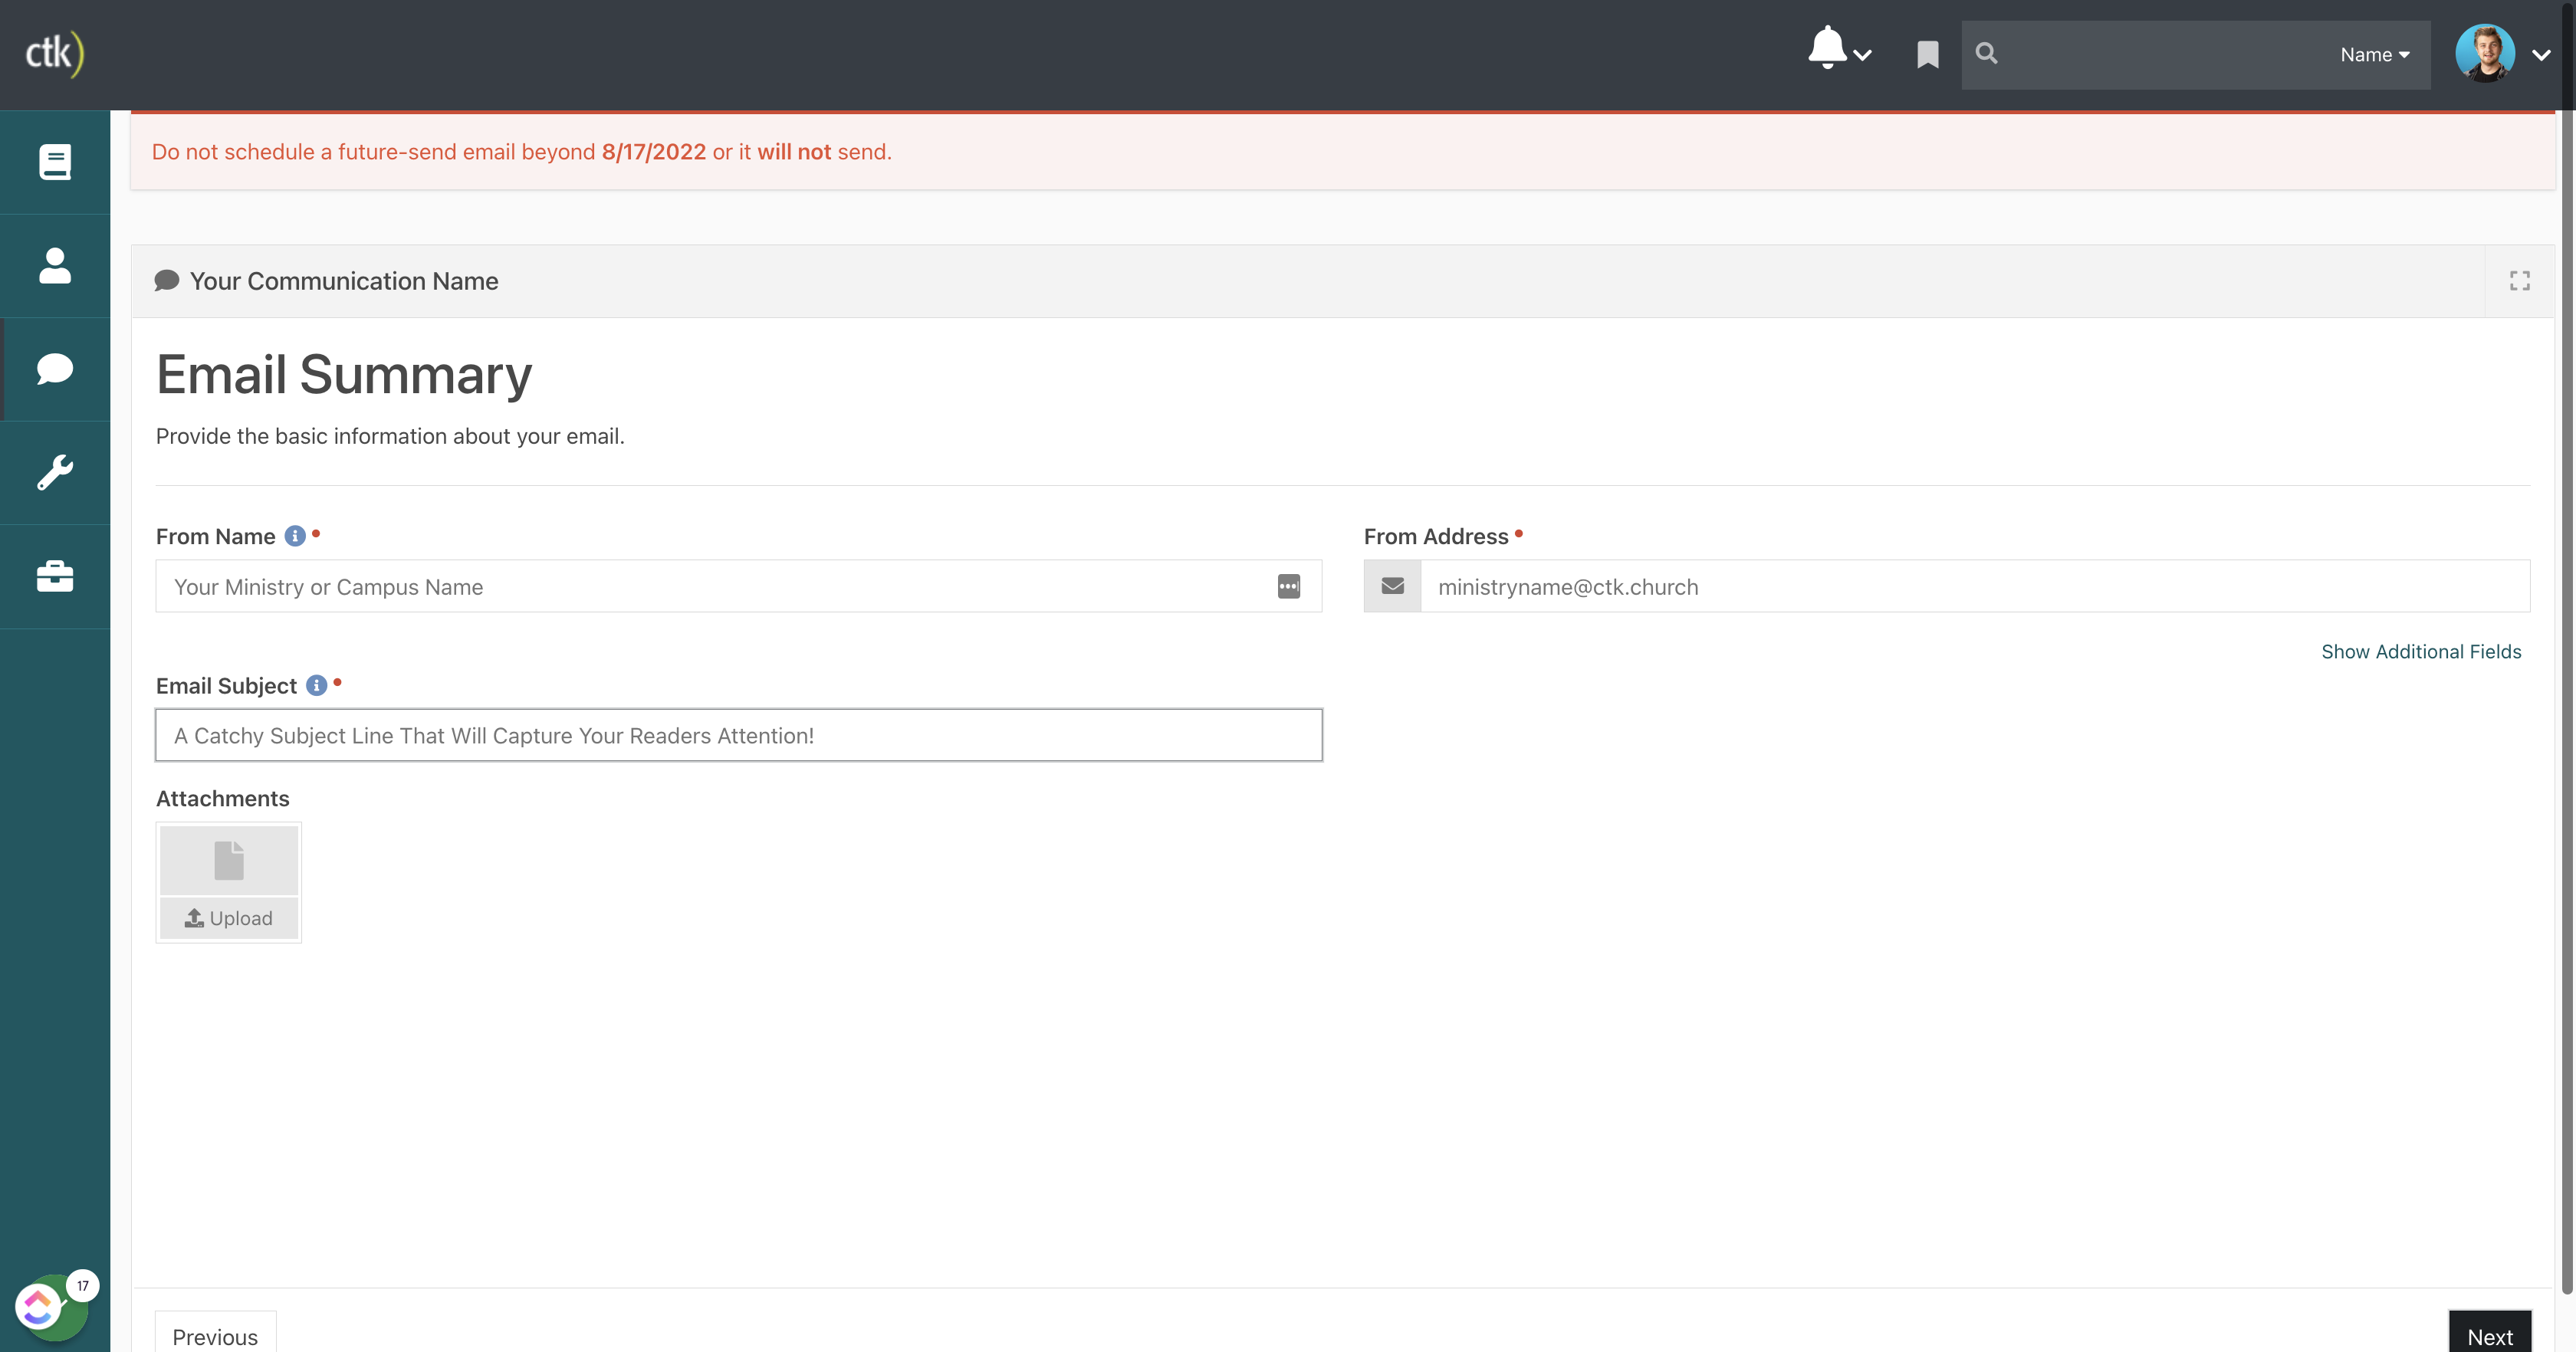The height and width of the screenshot is (1352, 2576).
Task: Click the user profile avatar
Action: (x=2485, y=54)
